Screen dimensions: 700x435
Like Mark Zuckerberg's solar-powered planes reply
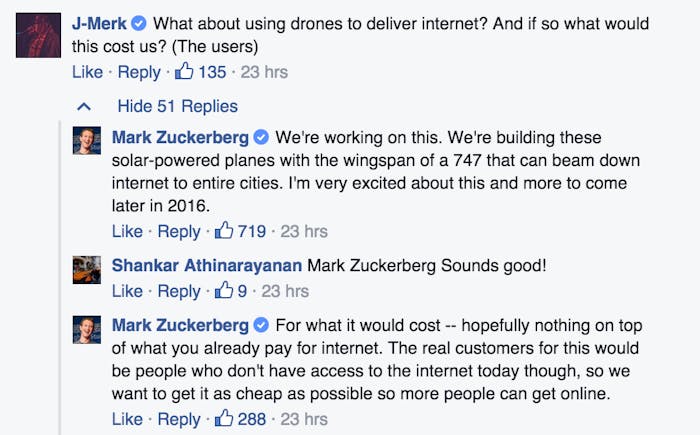click(x=127, y=231)
